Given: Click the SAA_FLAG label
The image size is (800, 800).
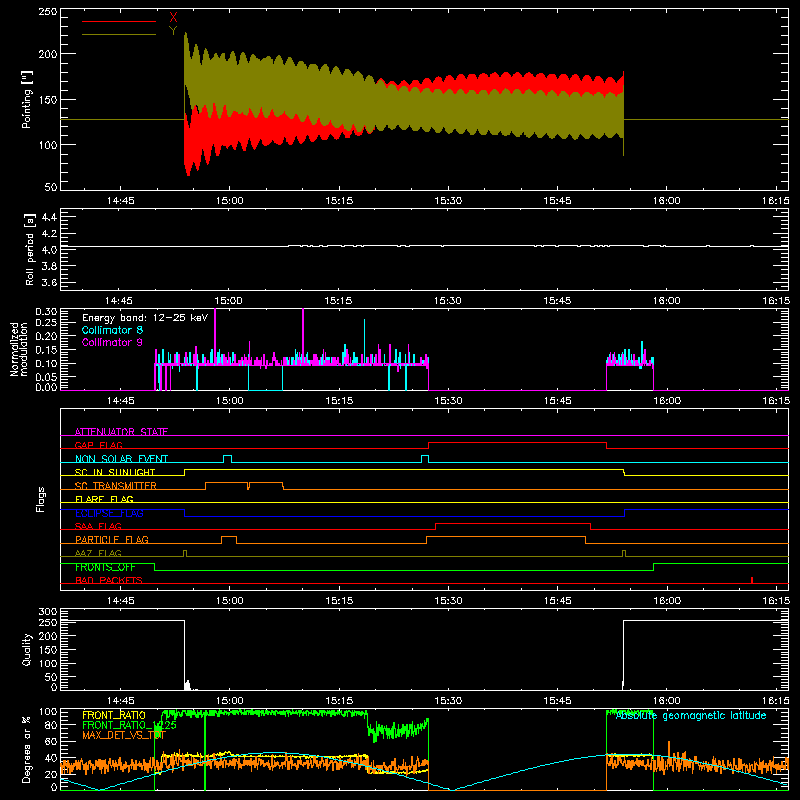Looking at the screenshot, I should point(98,526).
